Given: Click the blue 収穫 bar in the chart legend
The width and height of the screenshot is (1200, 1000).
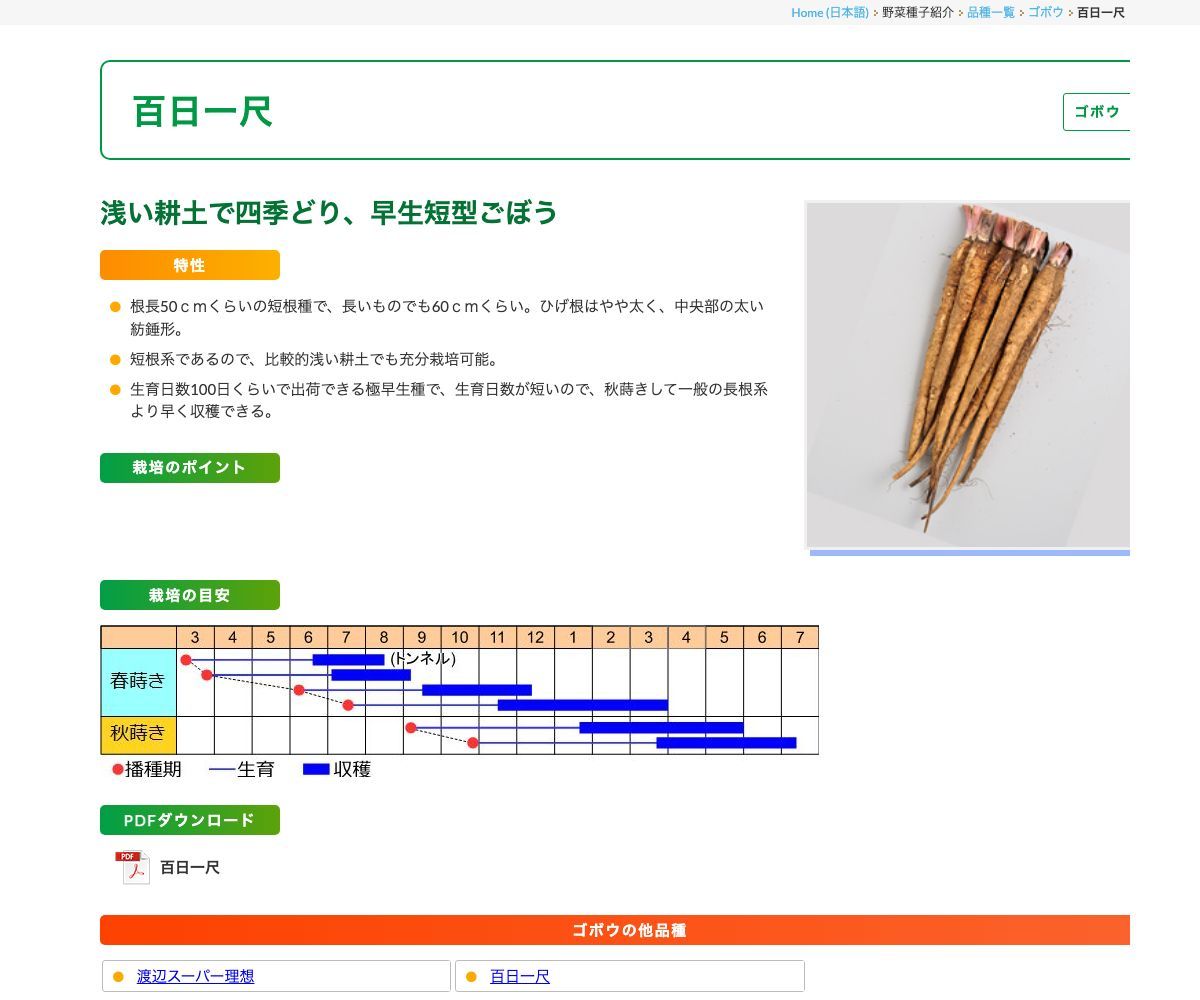Looking at the screenshot, I should pyautogui.click(x=316, y=769).
